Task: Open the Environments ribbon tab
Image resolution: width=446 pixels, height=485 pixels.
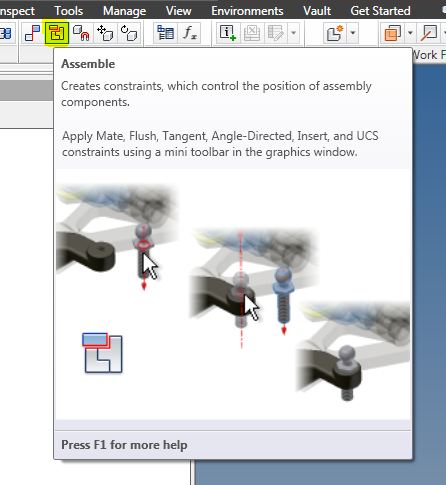Action: pyautogui.click(x=247, y=11)
